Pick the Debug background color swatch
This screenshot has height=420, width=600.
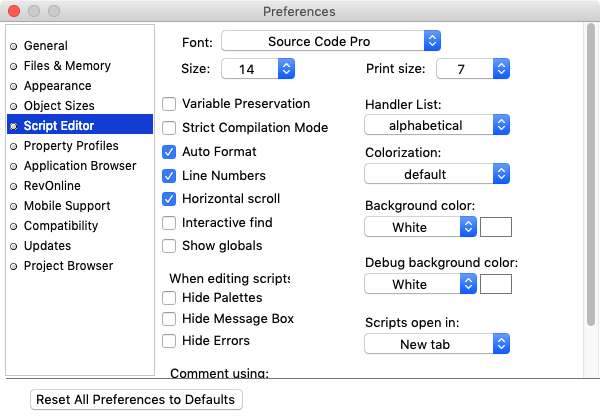496,284
